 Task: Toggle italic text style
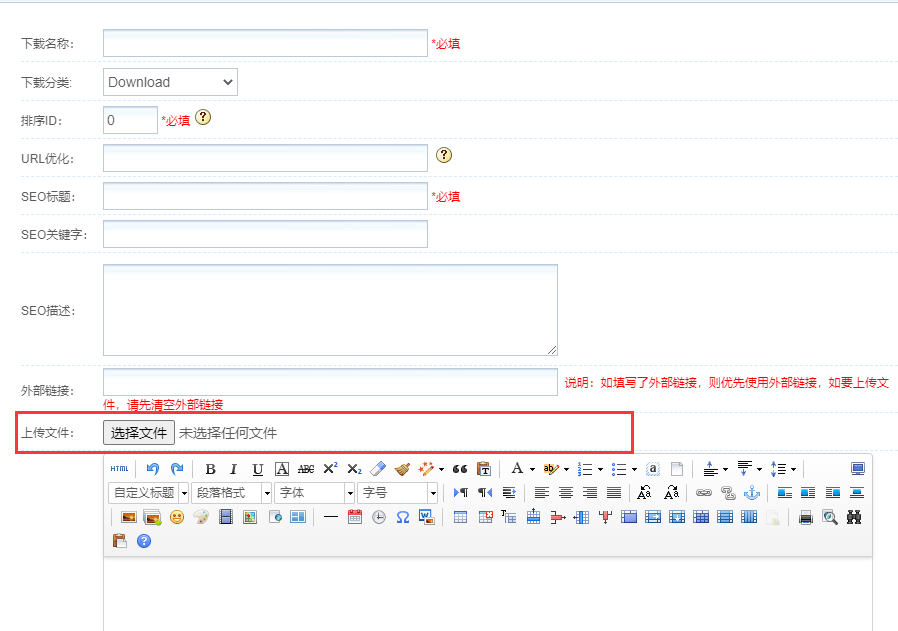point(233,469)
